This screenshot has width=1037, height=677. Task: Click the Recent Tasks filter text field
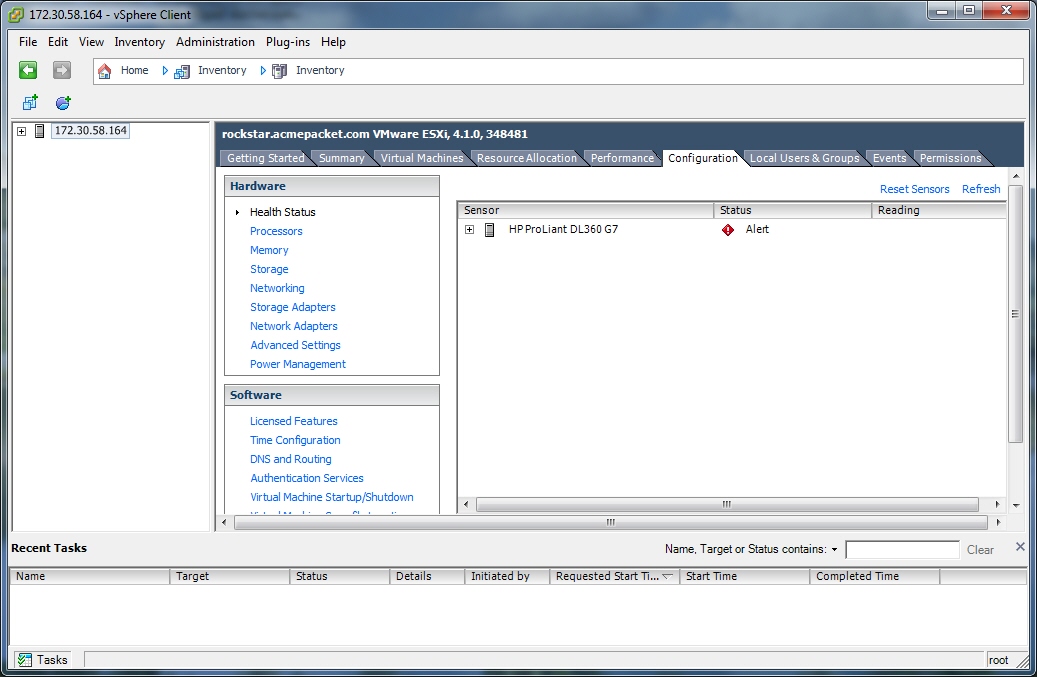tap(902, 549)
